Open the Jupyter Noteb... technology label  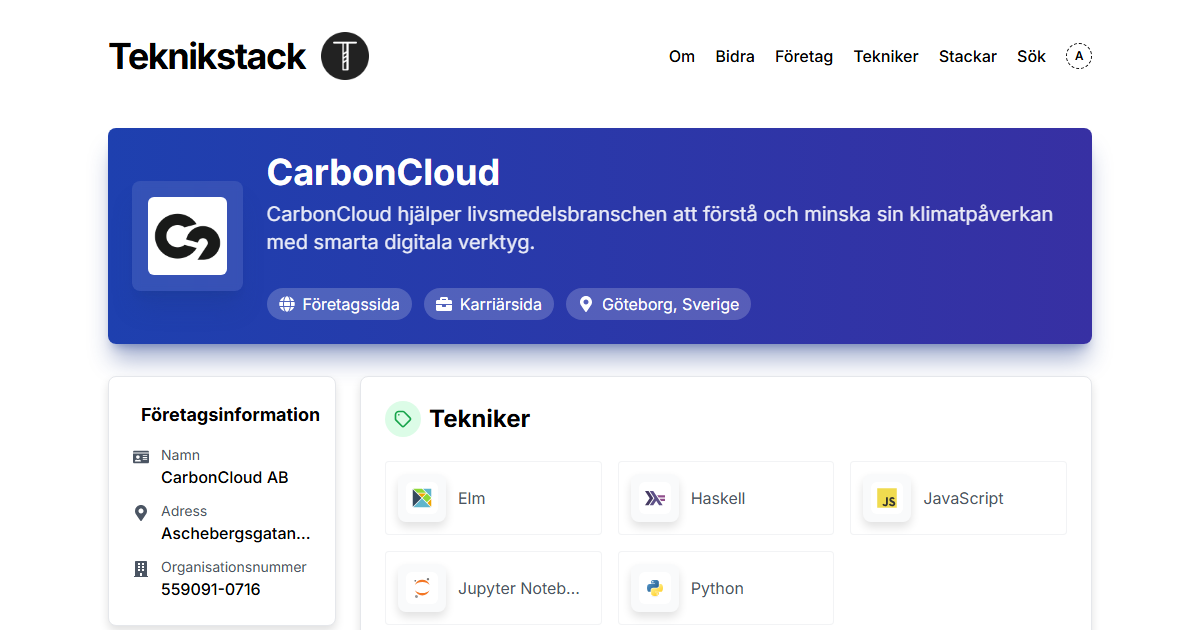(x=519, y=588)
